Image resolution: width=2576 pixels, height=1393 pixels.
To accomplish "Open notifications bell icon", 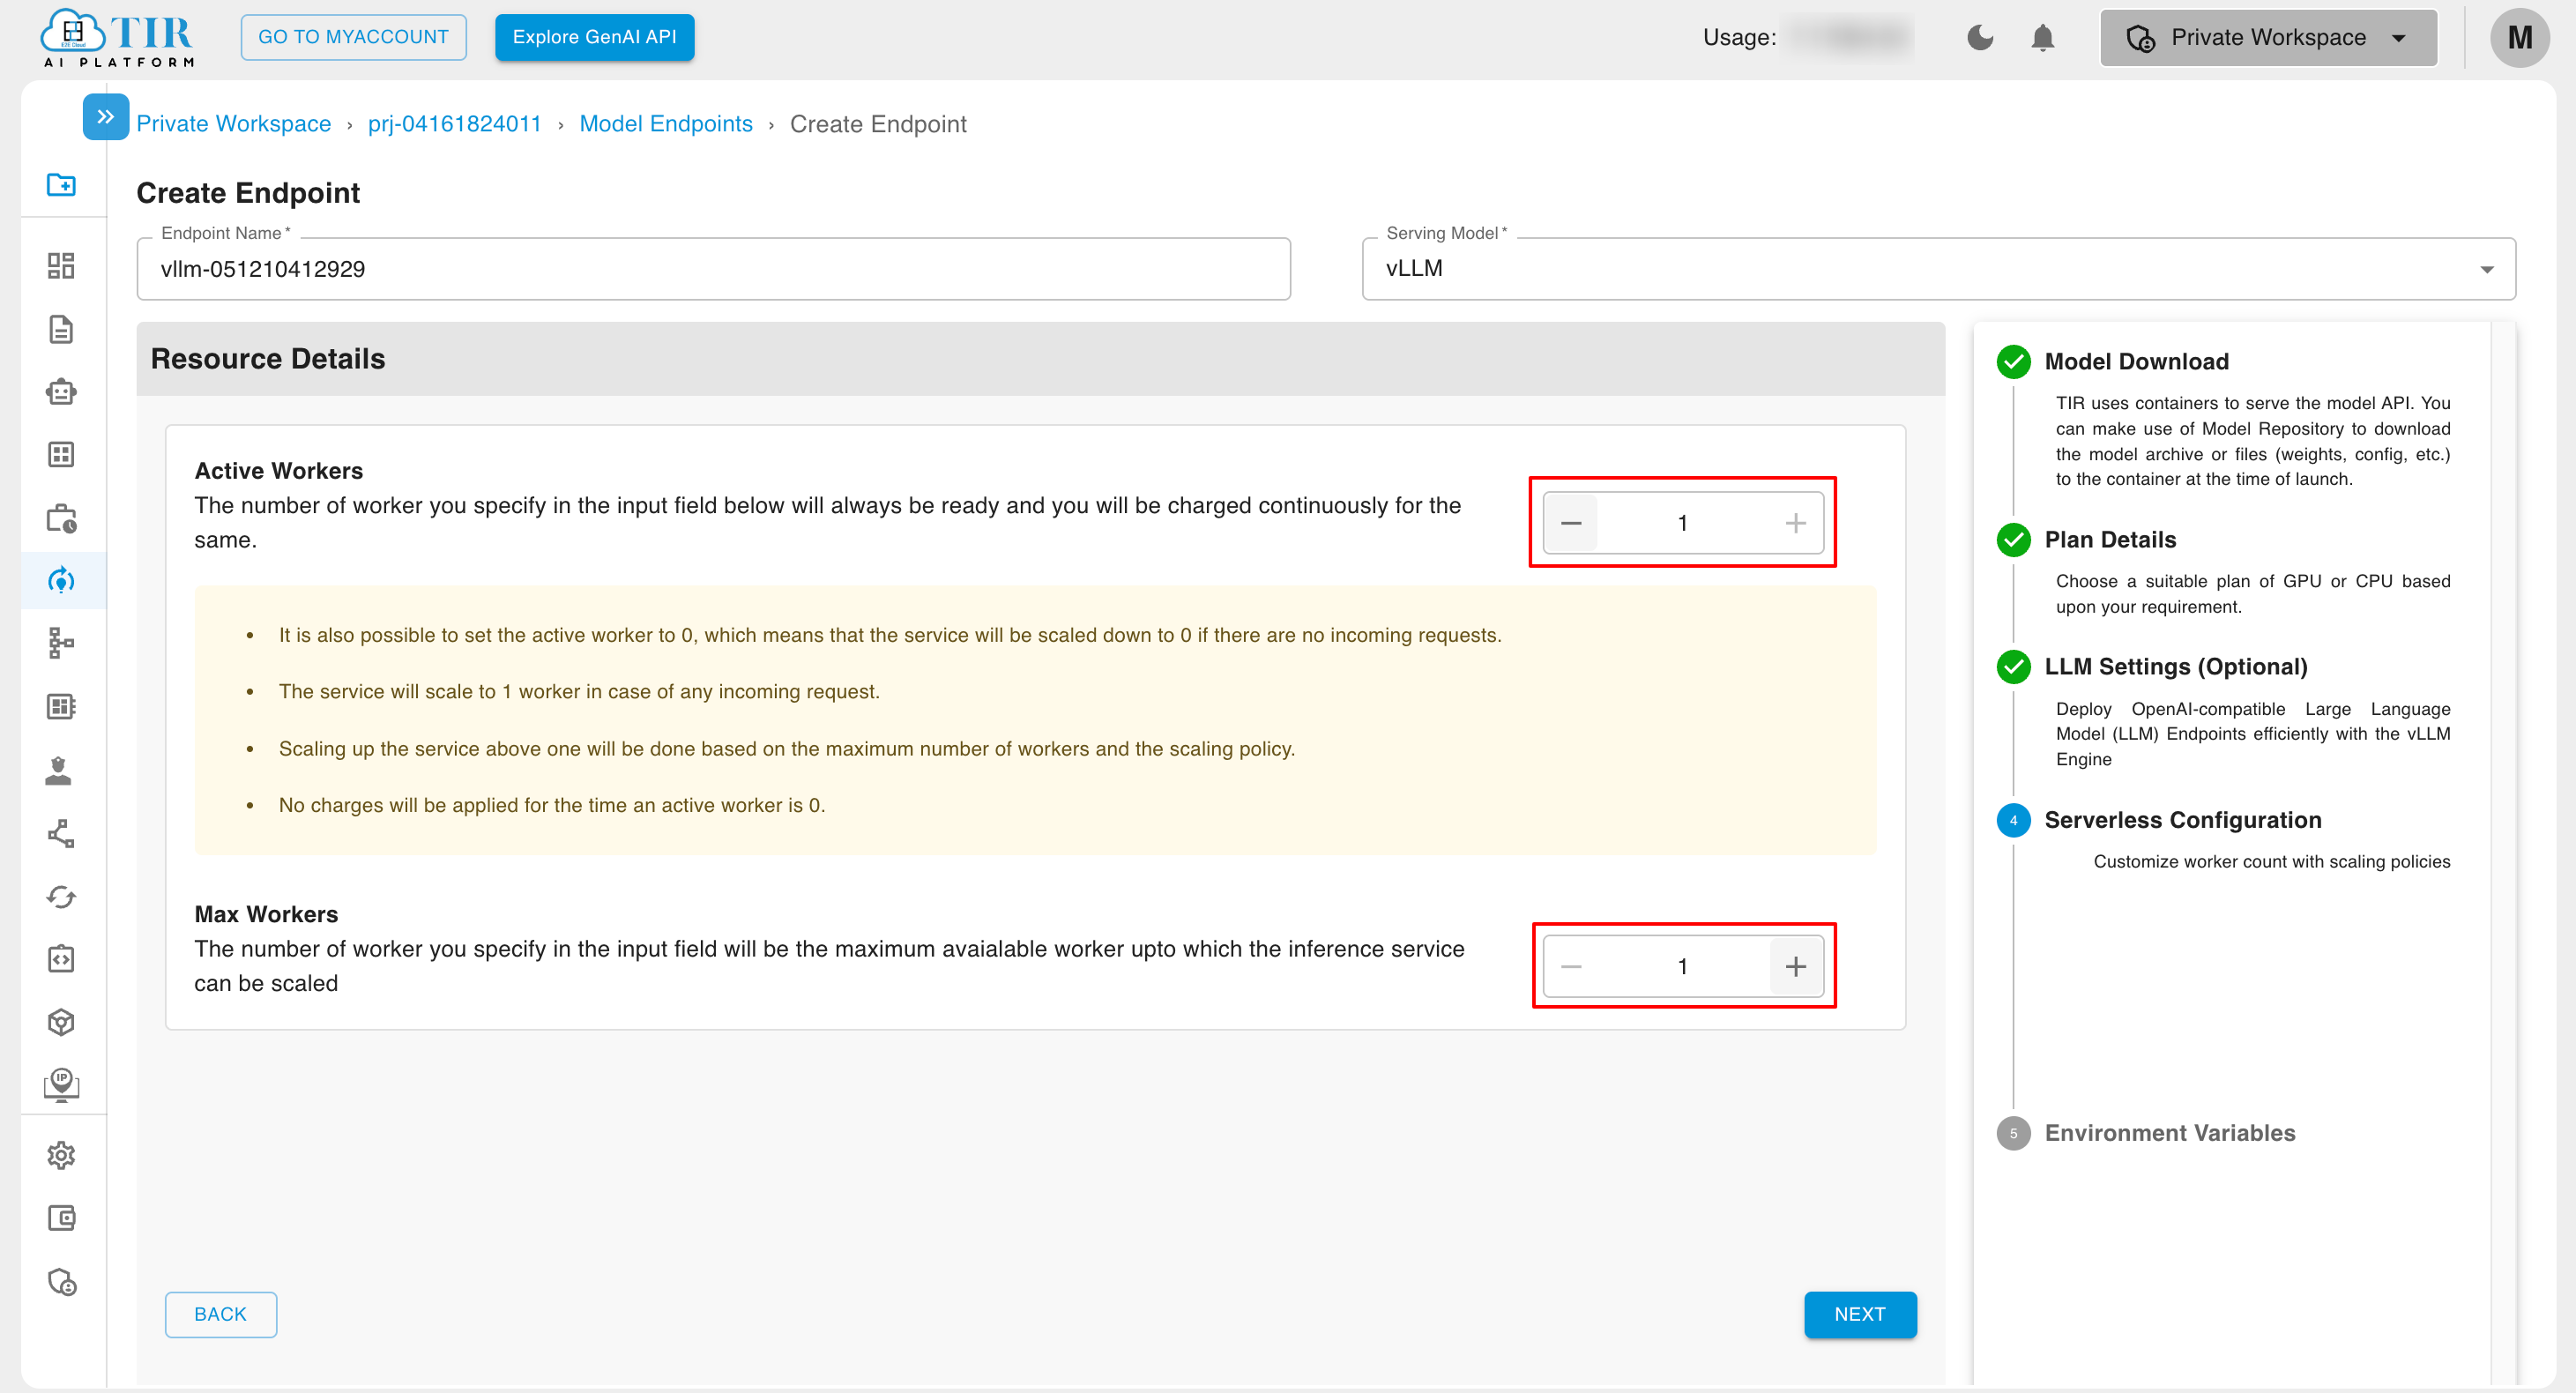I will [x=2043, y=38].
